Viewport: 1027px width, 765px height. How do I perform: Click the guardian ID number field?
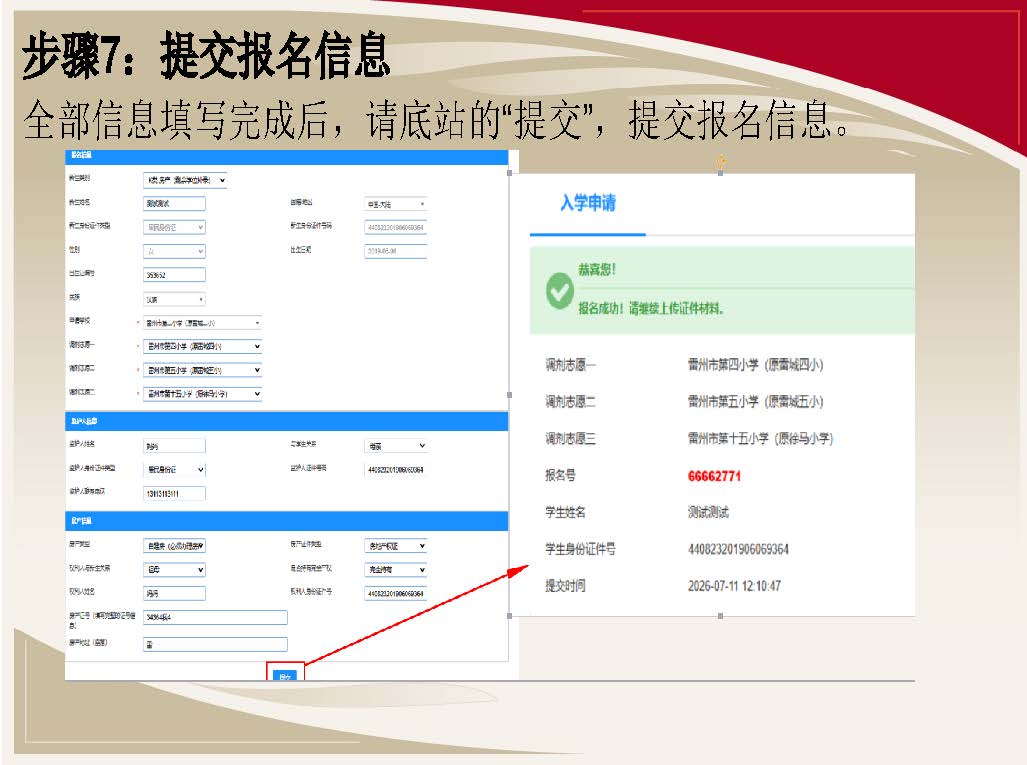pos(396,470)
